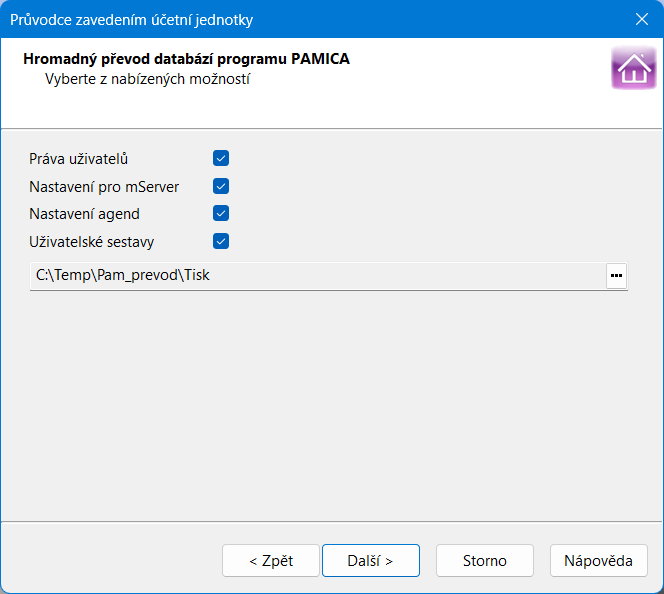
Task: Disable the Nastavení agend checkbox
Action: pyautogui.click(x=222, y=213)
